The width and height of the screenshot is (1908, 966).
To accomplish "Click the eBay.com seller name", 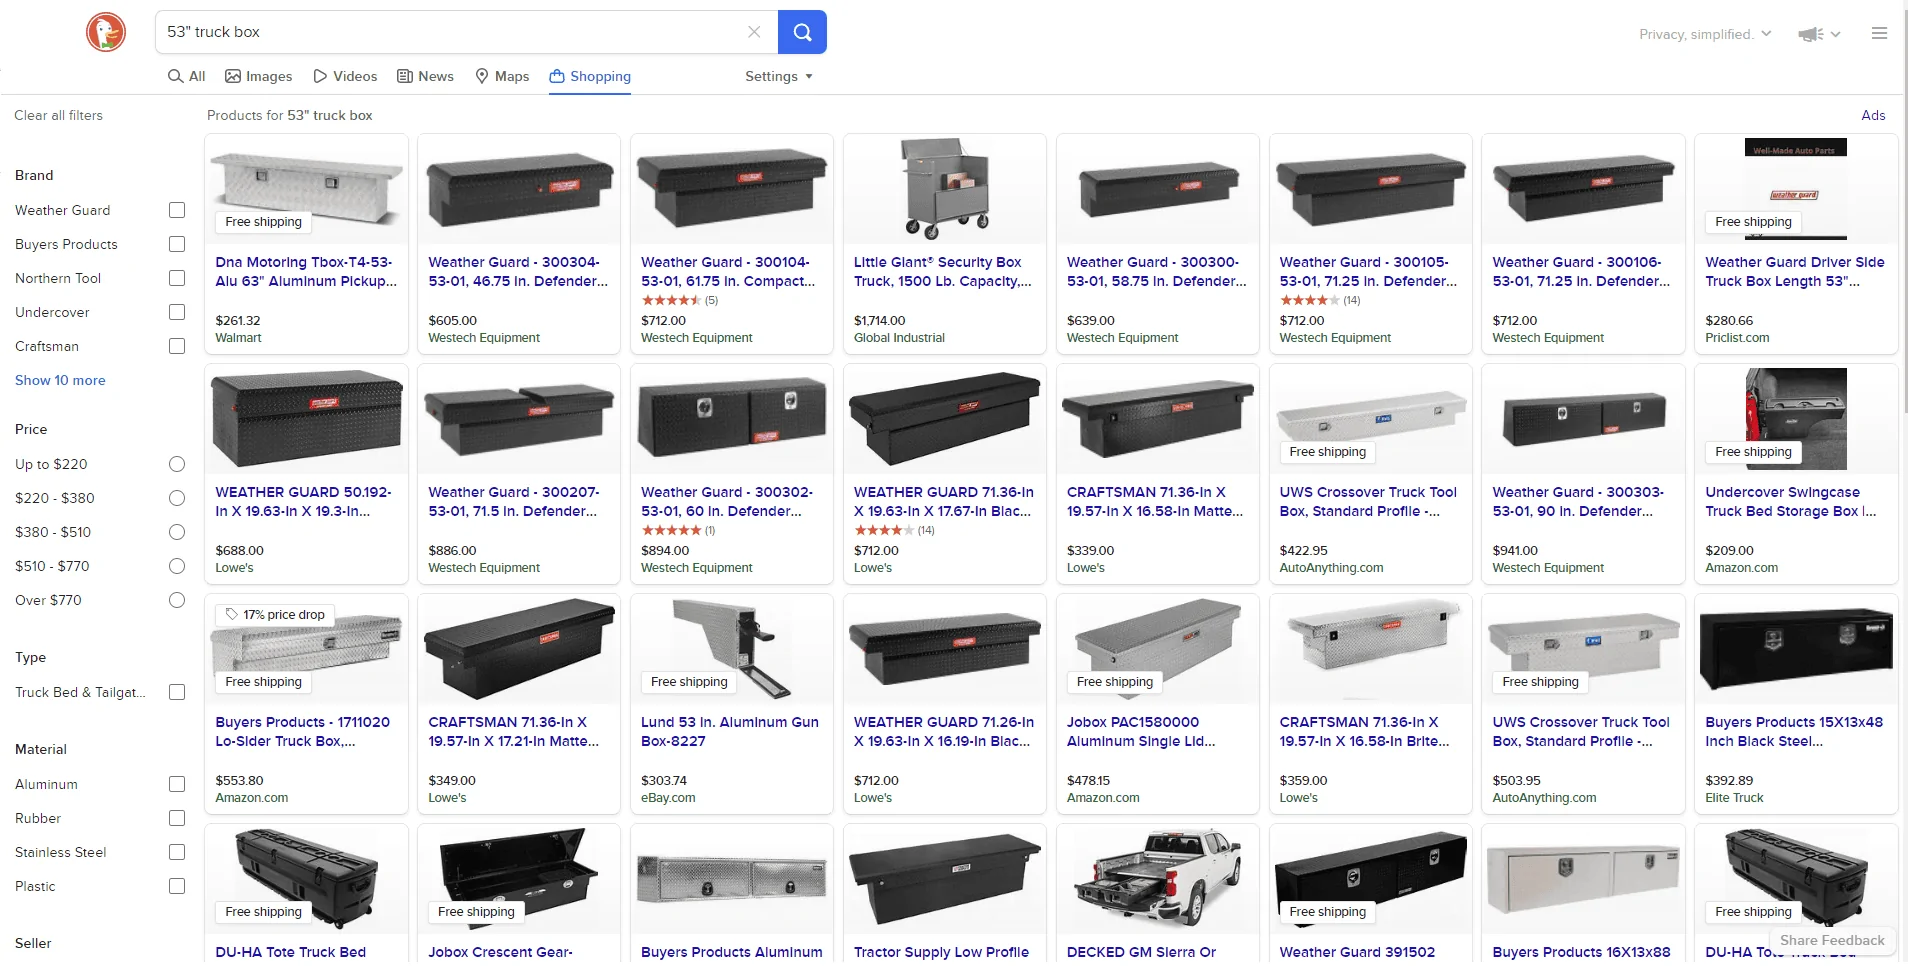I will click(x=668, y=798).
